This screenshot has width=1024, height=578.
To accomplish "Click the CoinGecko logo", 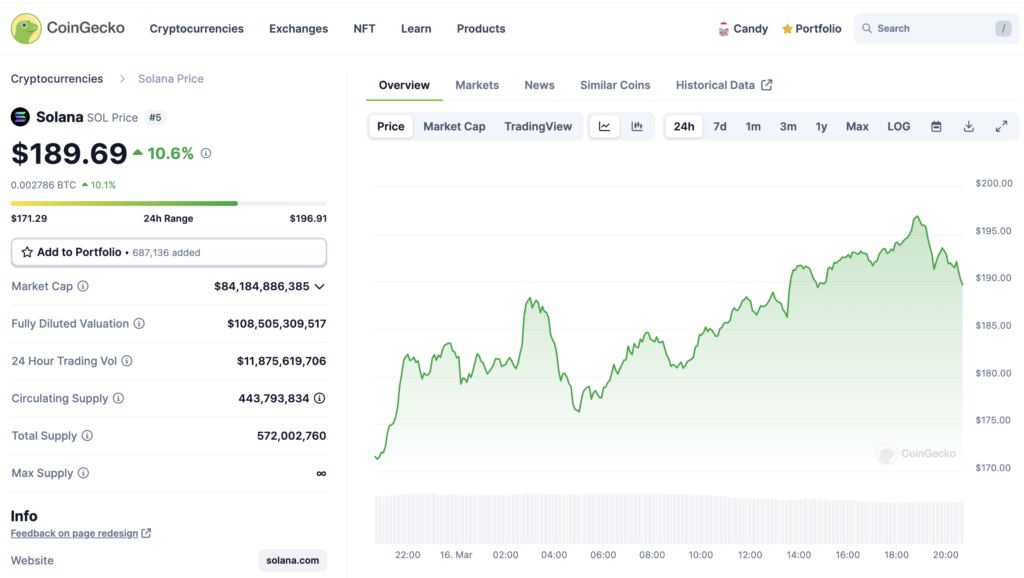I will 68,28.
